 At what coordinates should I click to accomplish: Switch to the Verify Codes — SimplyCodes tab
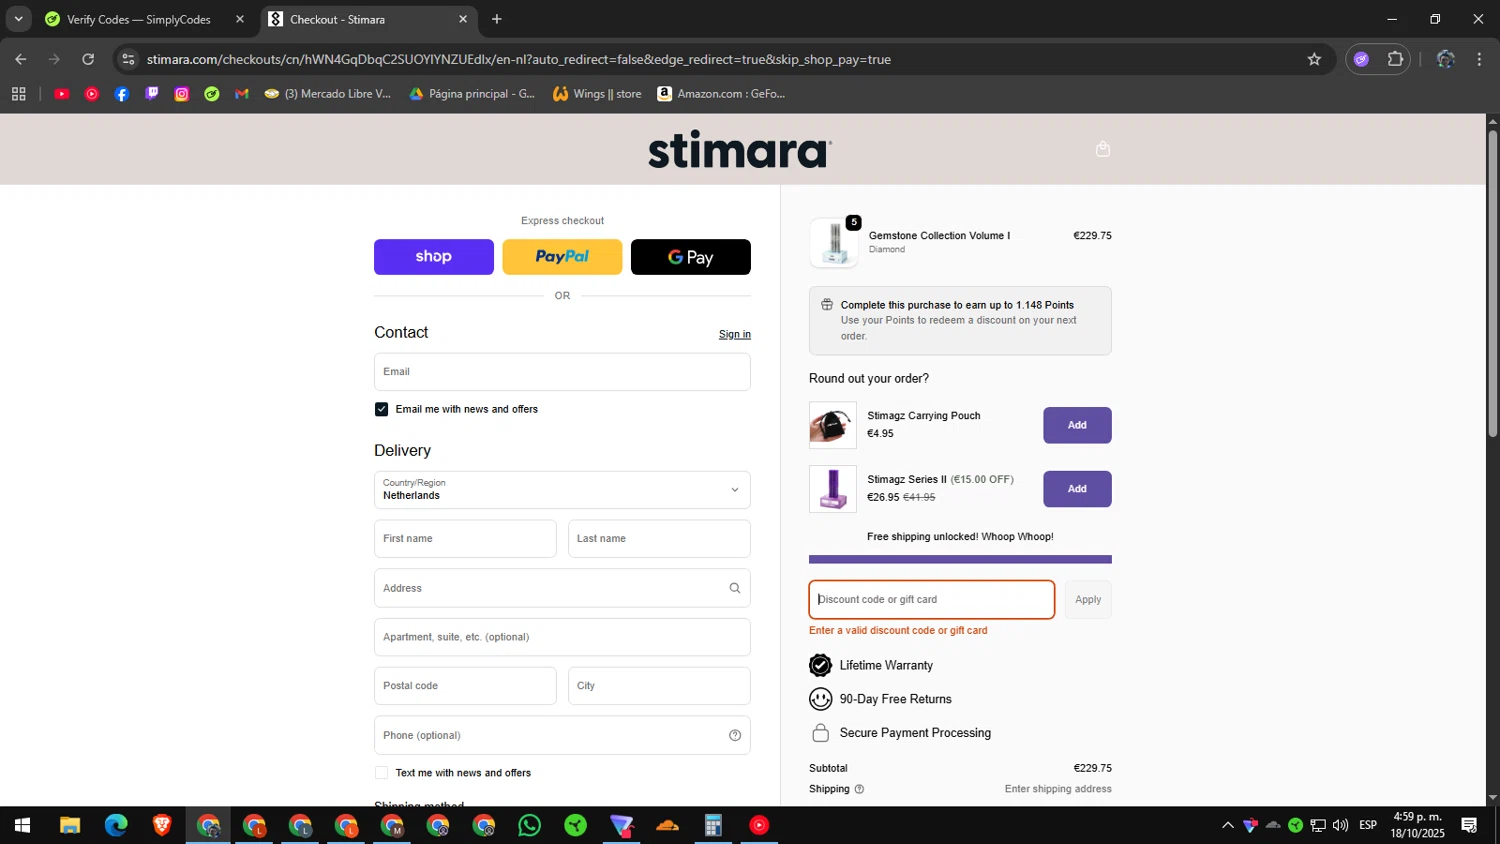pos(139,19)
